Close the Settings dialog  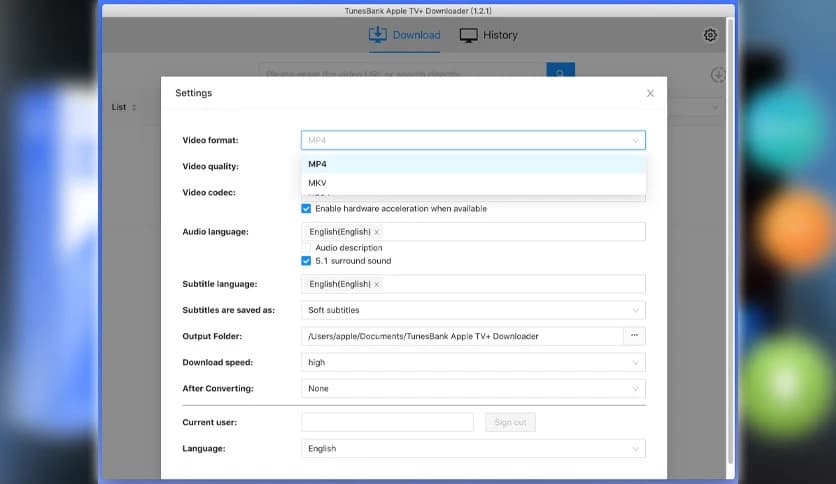click(x=650, y=93)
